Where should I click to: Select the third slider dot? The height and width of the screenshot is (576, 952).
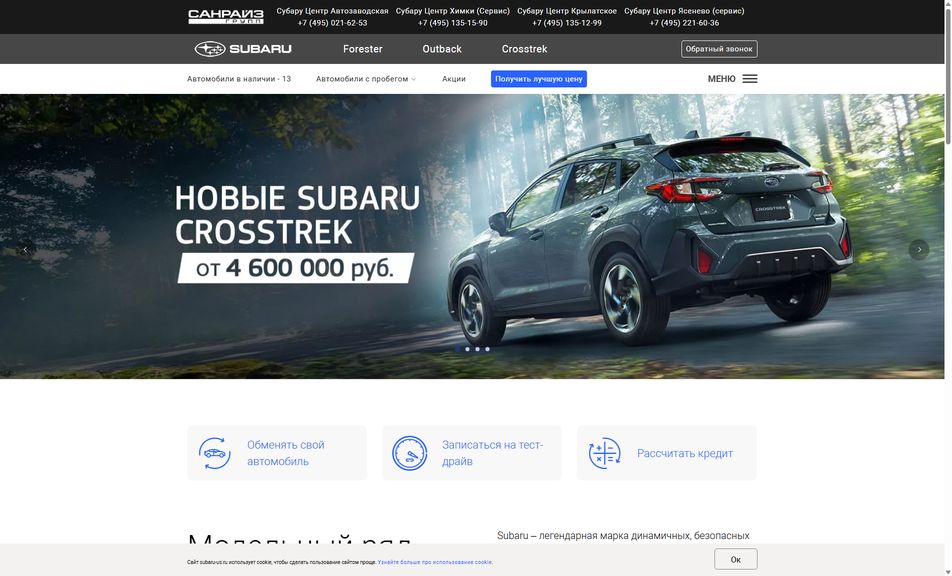click(x=477, y=349)
